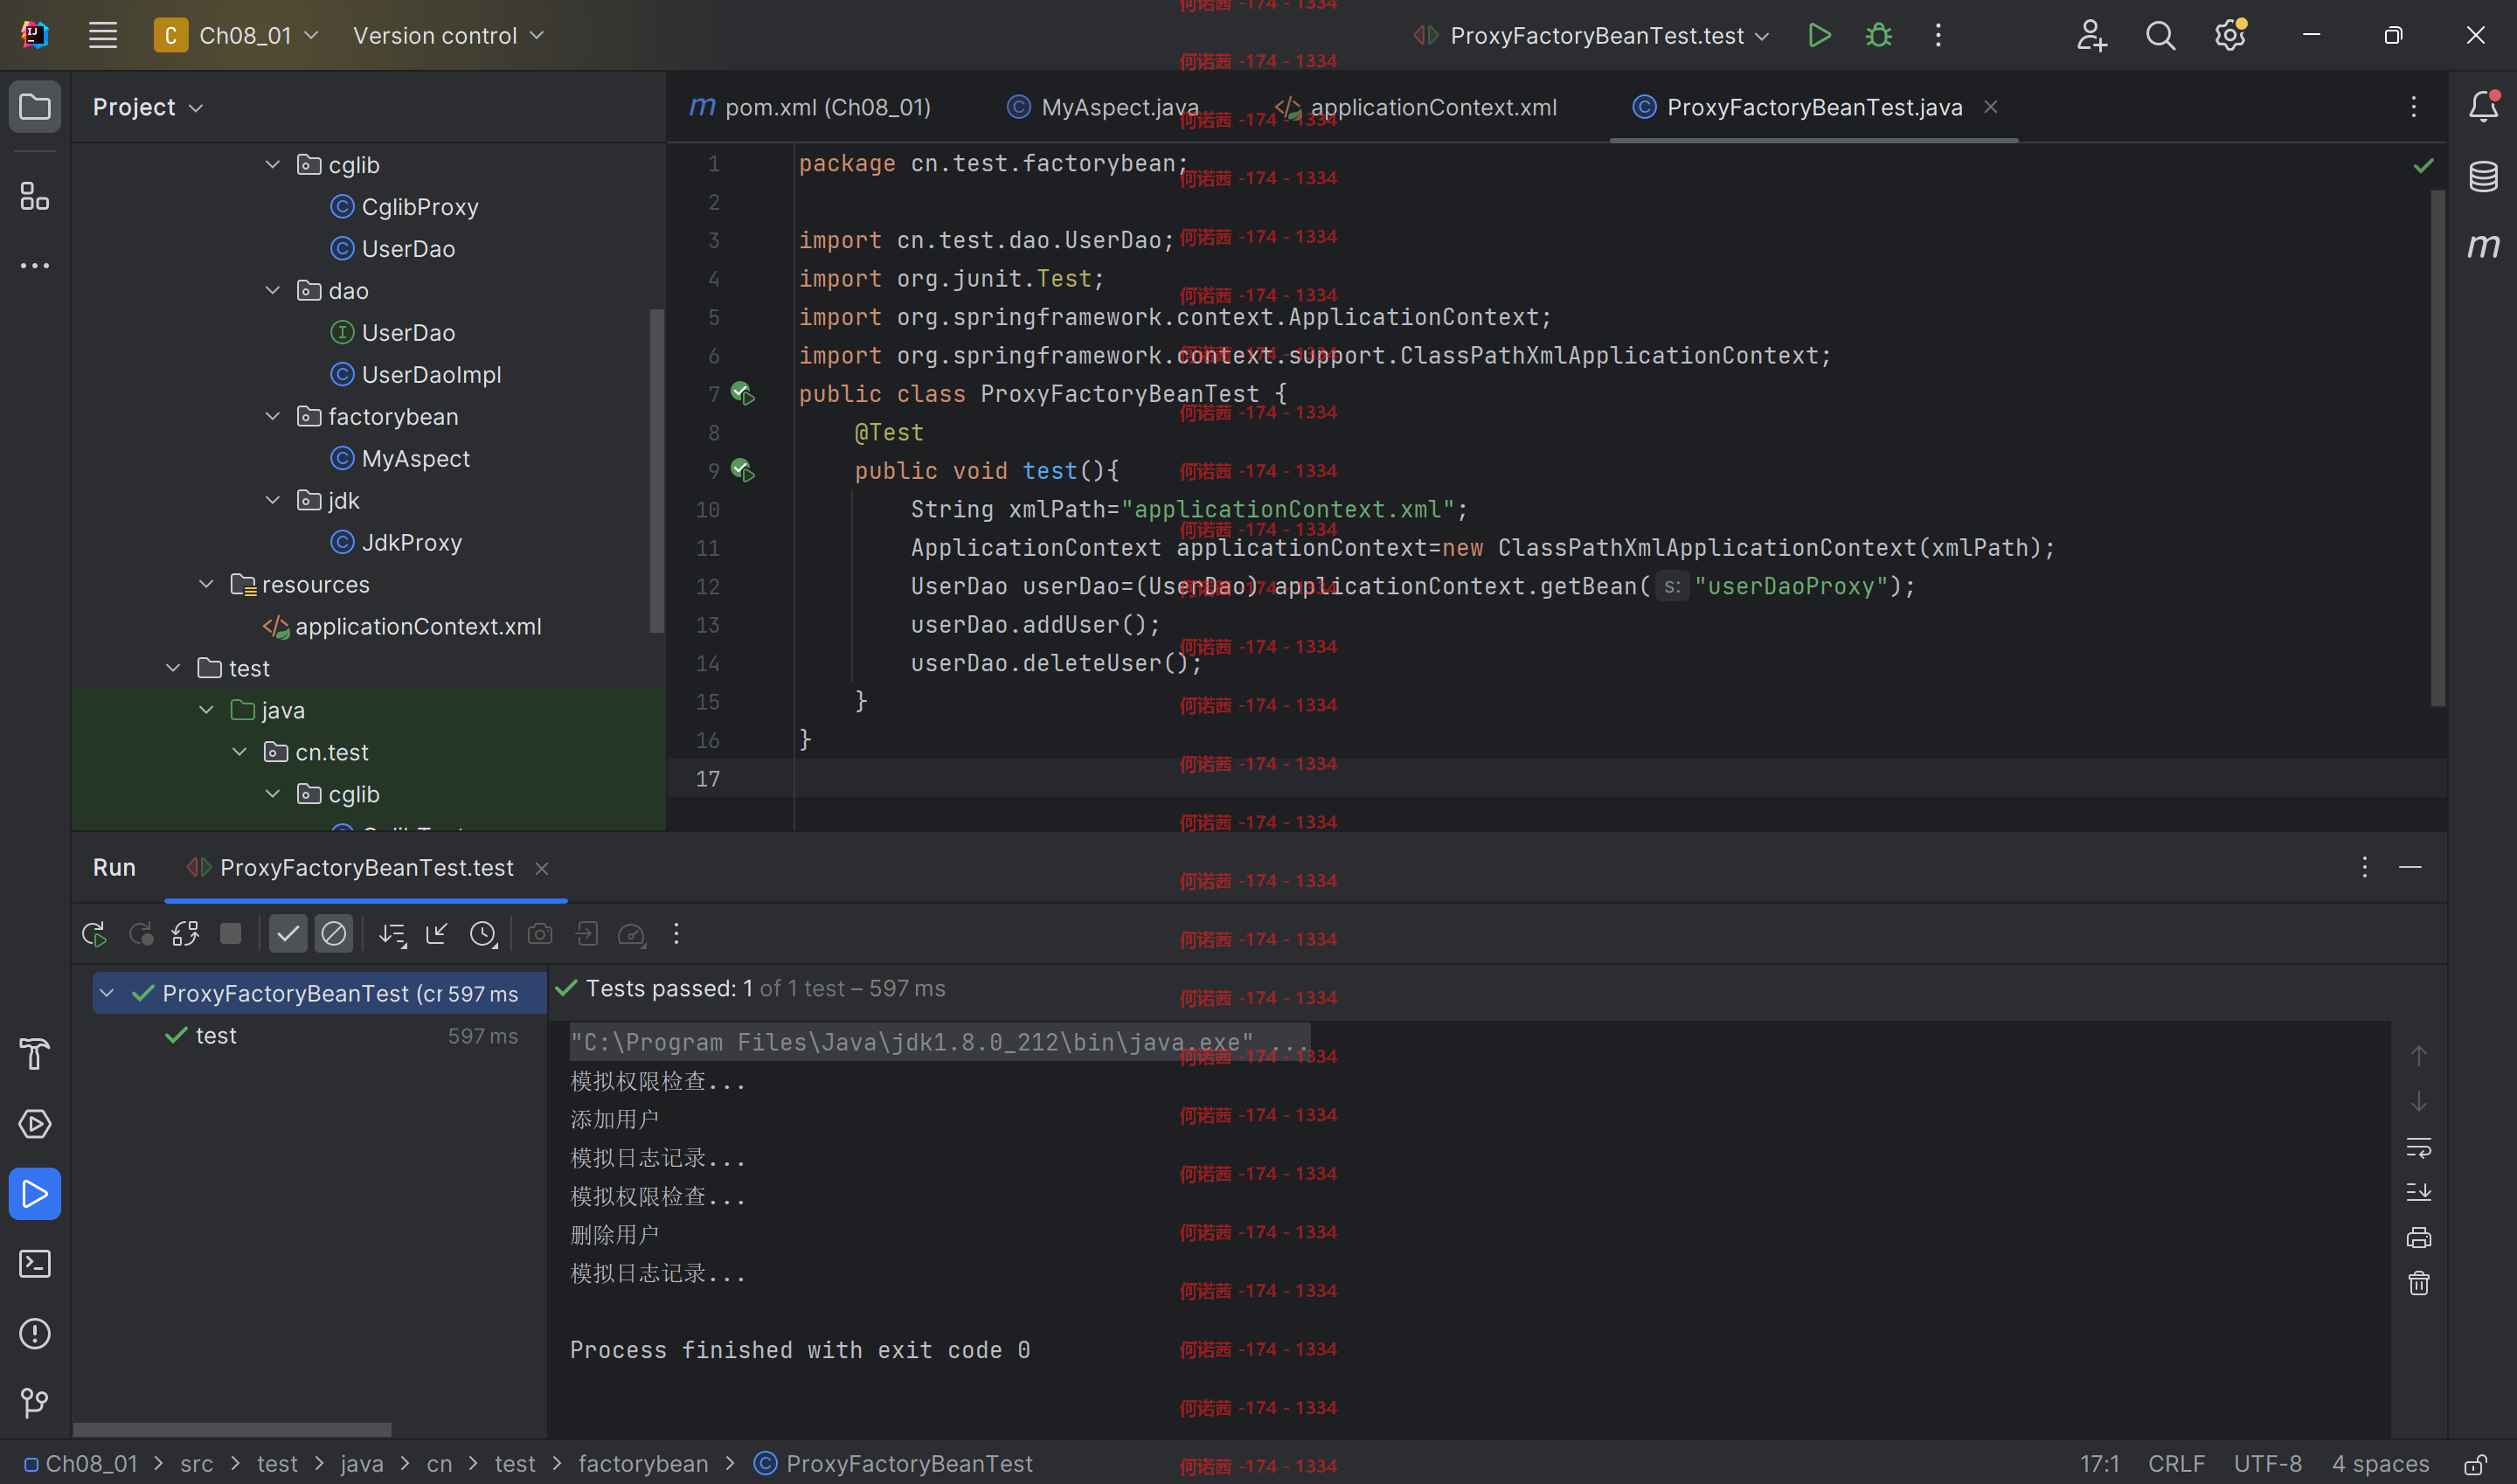2517x1484 pixels.
Task: Click Run panel horizontal scrollbar
Action: [x=232, y=1429]
